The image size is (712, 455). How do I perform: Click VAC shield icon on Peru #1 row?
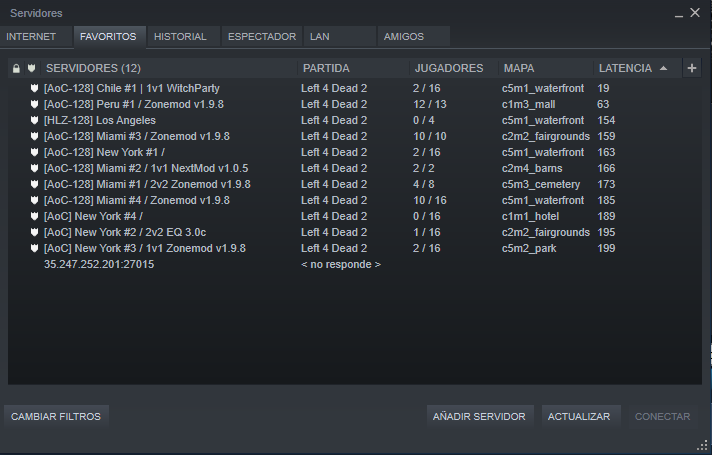[34, 104]
